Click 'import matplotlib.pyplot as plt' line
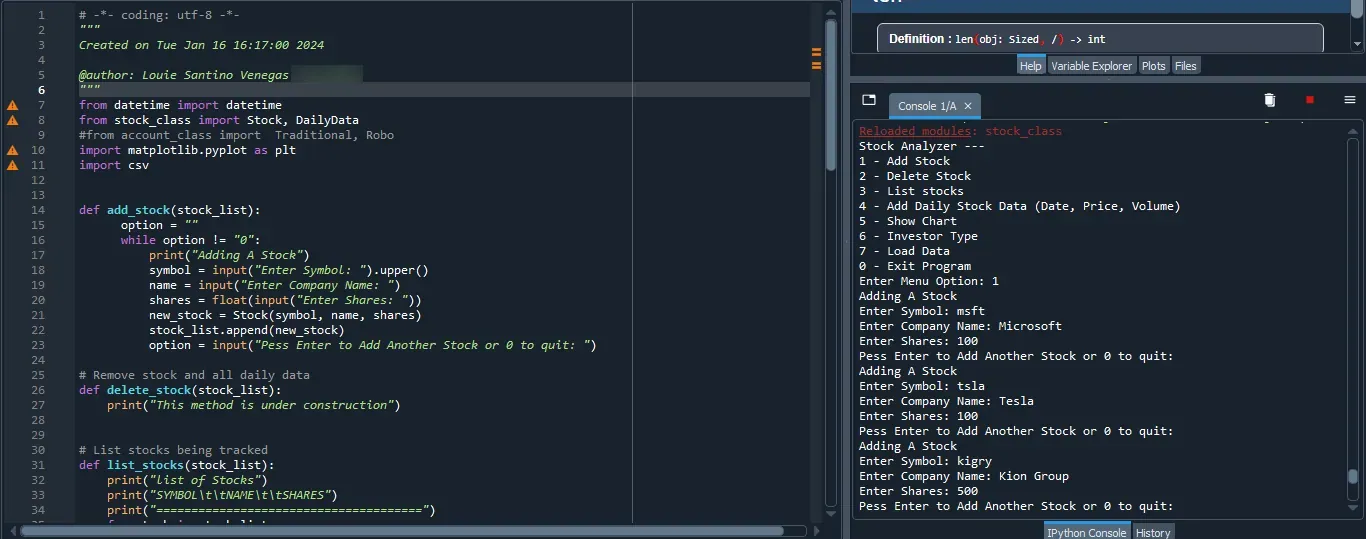Viewport: 1366px width, 539px height. [x=187, y=150]
